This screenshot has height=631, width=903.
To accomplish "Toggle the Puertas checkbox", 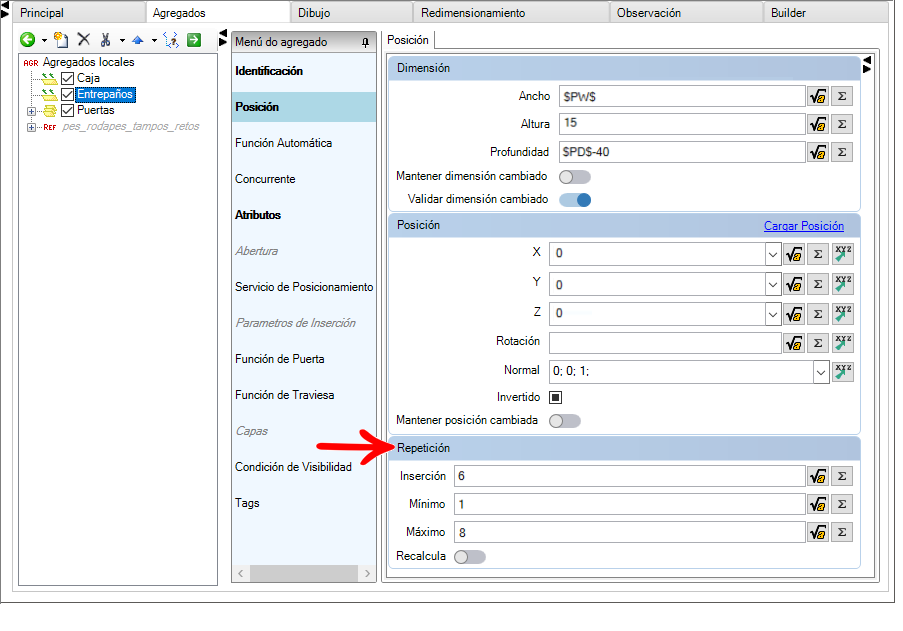I will [x=67, y=111].
